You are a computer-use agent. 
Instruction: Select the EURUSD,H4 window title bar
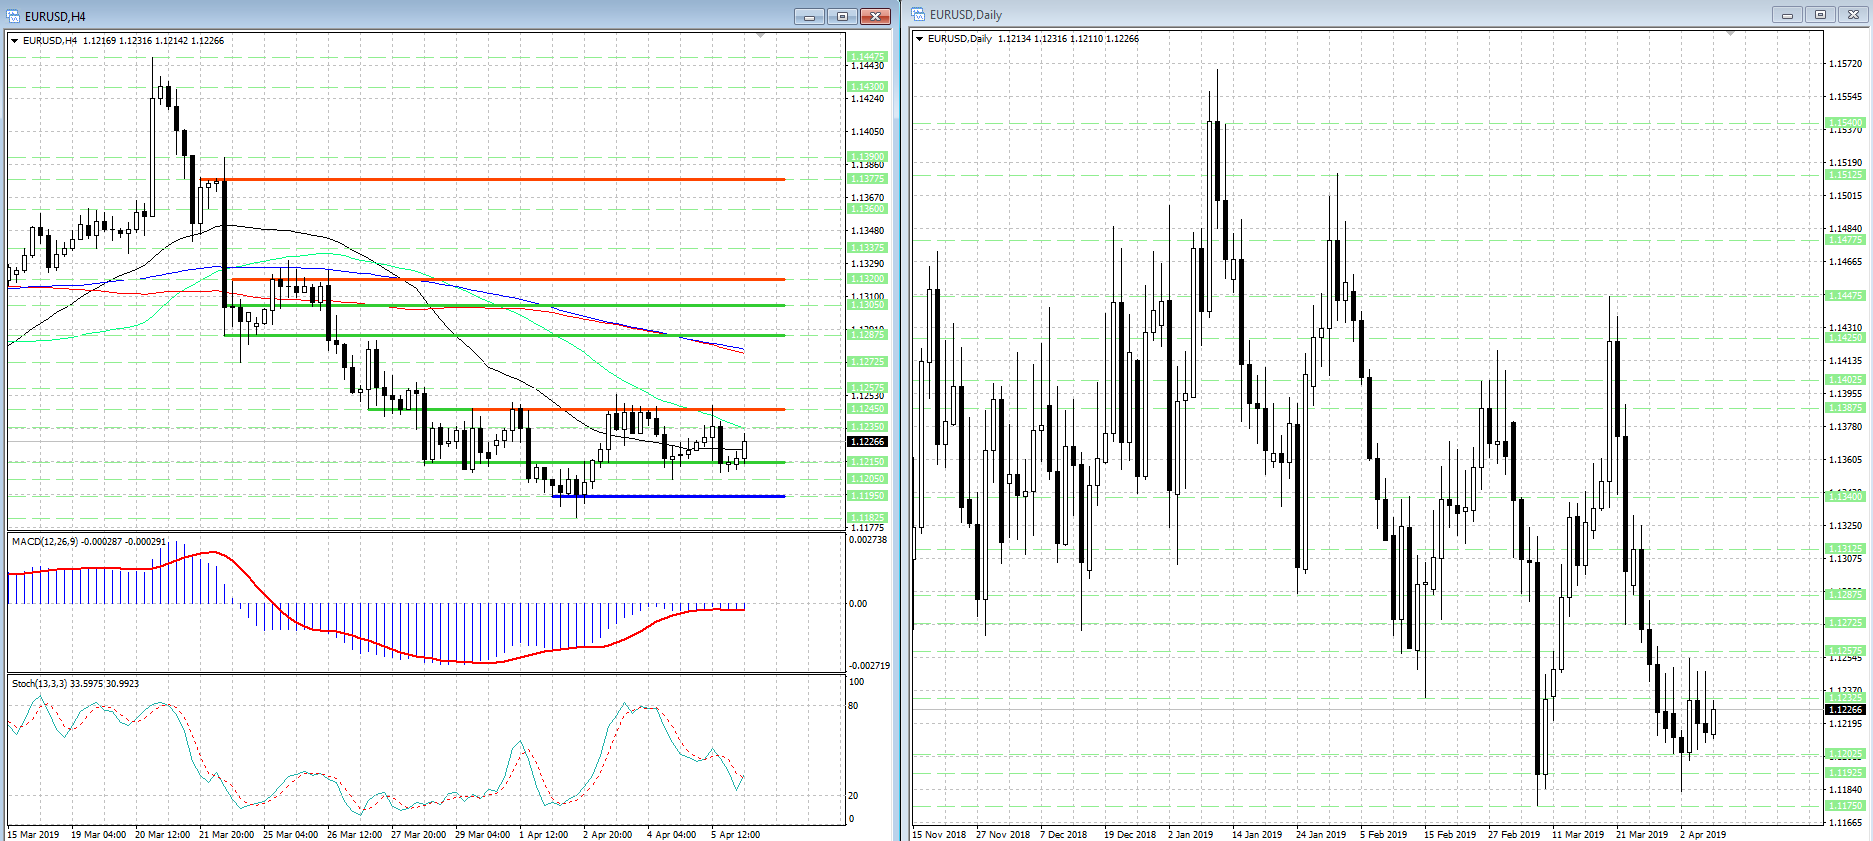[400, 16]
